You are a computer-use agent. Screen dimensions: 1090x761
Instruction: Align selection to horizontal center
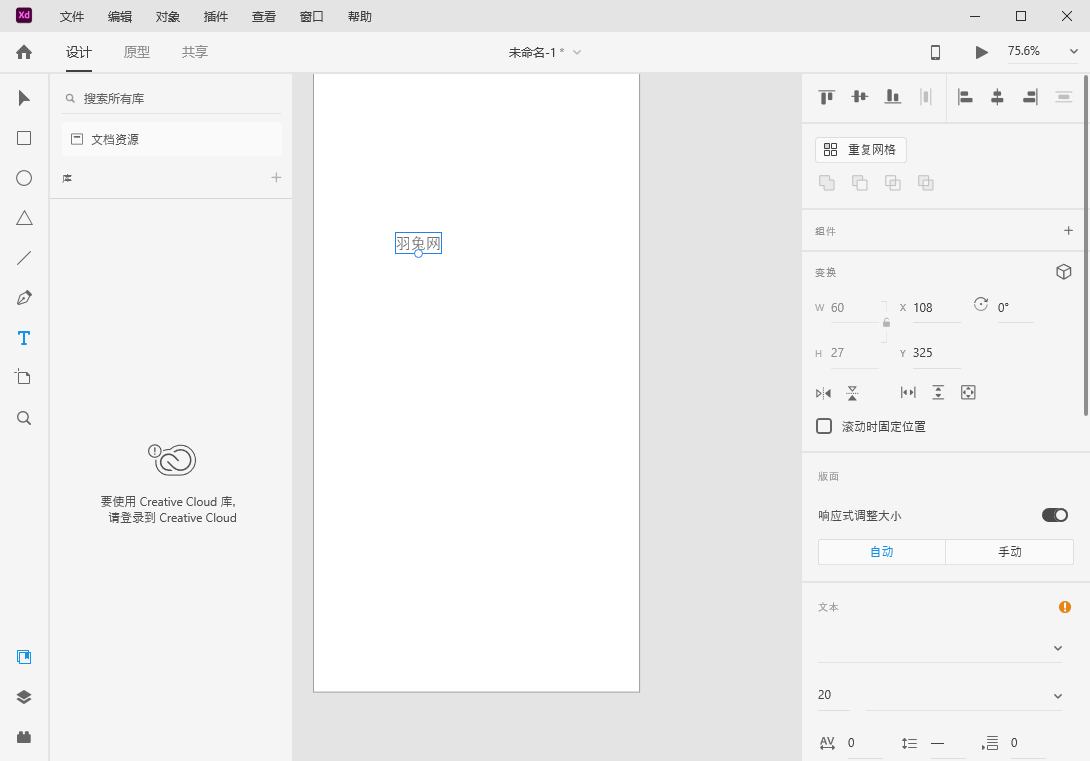(x=997, y=97)
